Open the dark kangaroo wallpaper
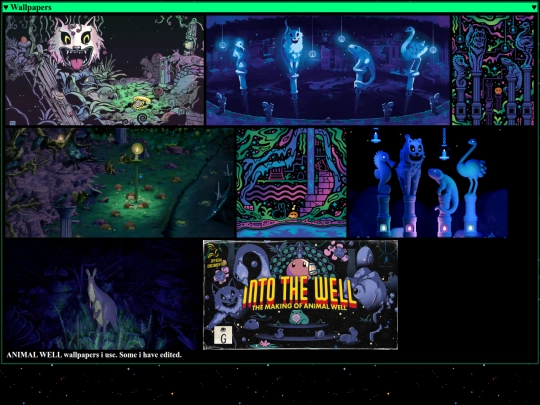Image resolution: width=540 pixels, height=405 pixels. pos(103,295)
